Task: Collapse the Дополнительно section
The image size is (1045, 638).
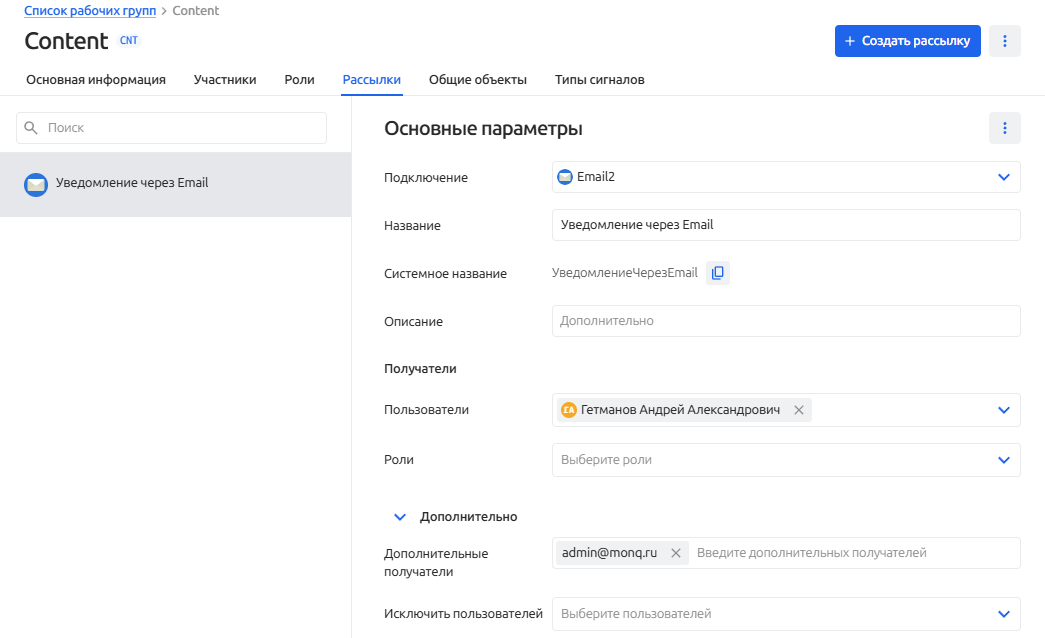Action: (x=400, y=517)
